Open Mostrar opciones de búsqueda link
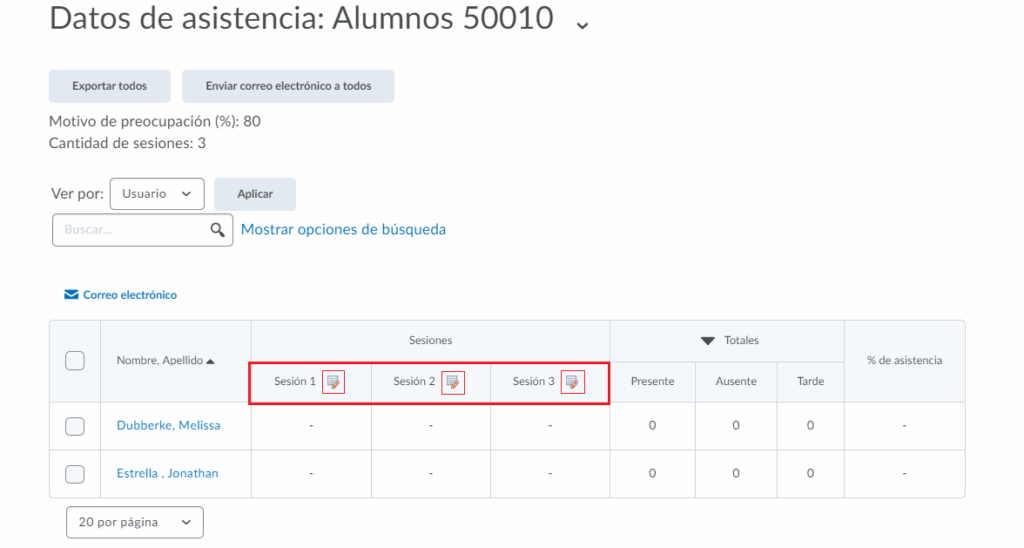The height and width of the screenshot is (548, 1024). coord(343,230)
